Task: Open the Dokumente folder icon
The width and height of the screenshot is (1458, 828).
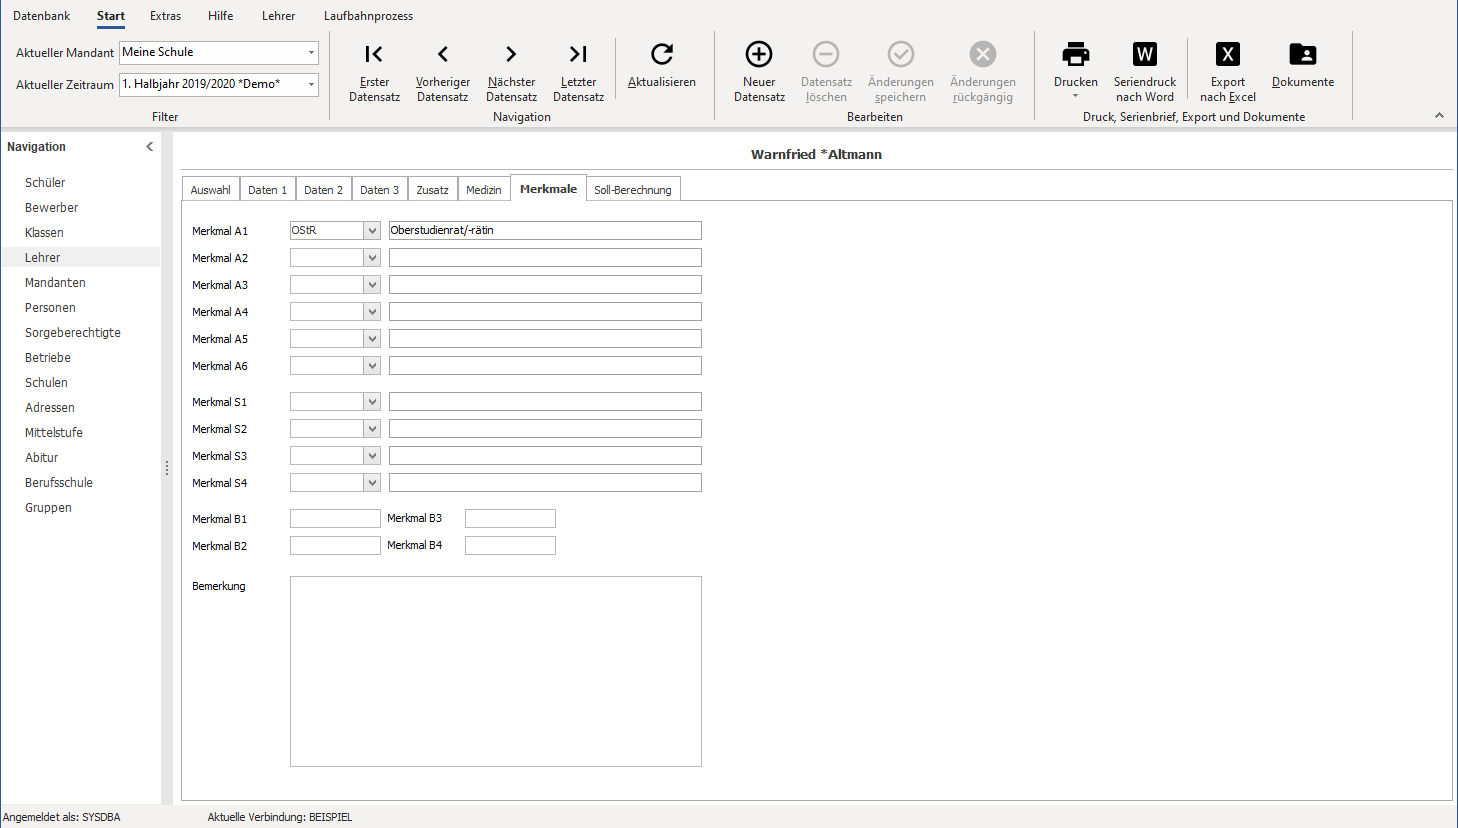Action: 1303,54
